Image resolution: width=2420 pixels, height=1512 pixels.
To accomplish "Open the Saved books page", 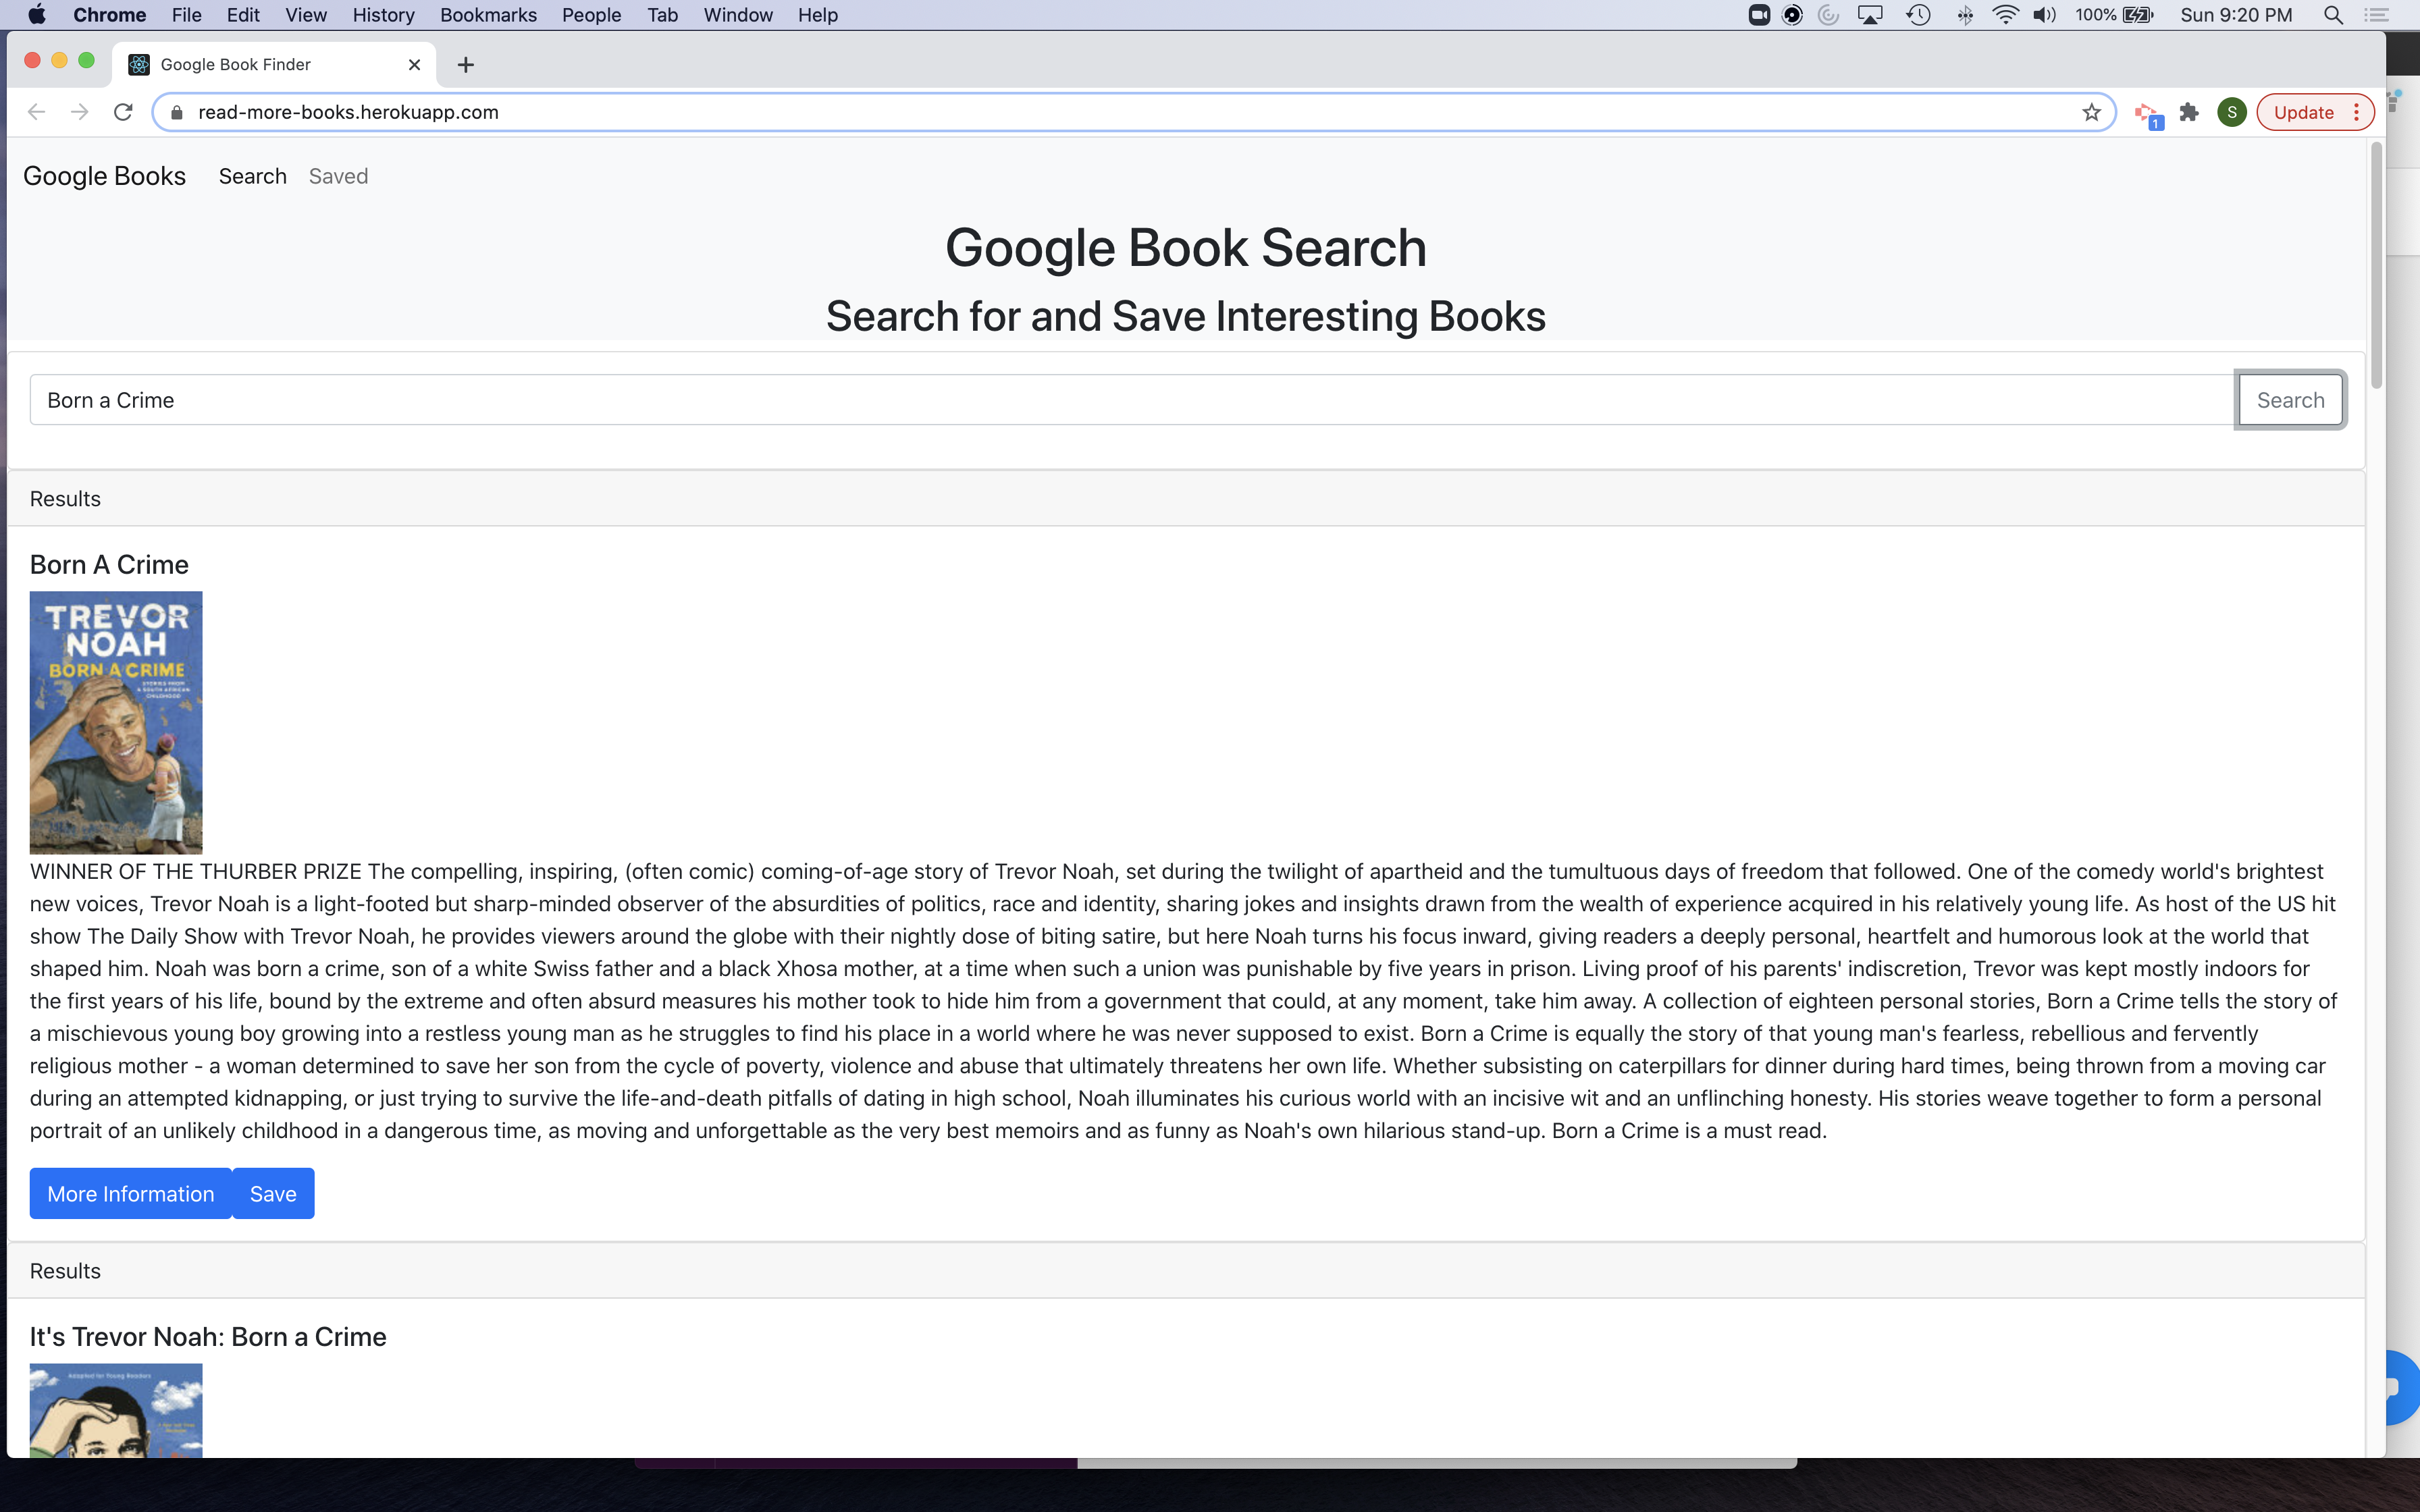I will click(338, 176).
